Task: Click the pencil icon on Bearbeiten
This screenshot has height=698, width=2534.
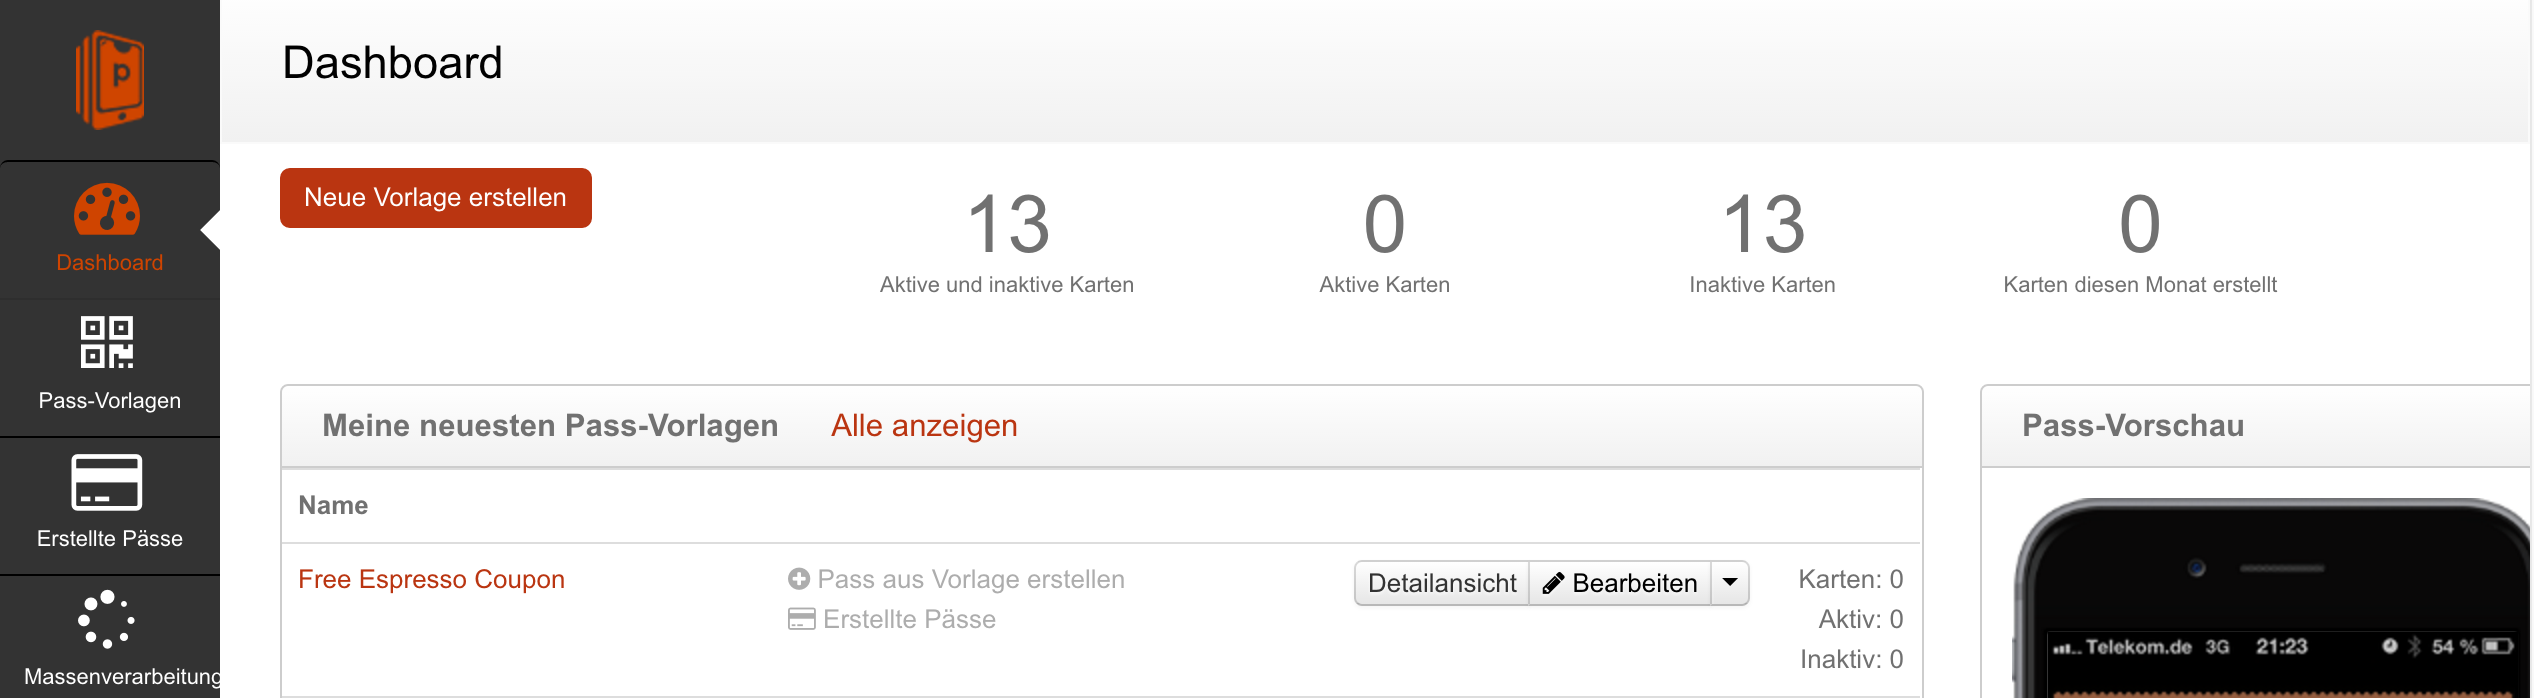Action: pos(1553,583)
